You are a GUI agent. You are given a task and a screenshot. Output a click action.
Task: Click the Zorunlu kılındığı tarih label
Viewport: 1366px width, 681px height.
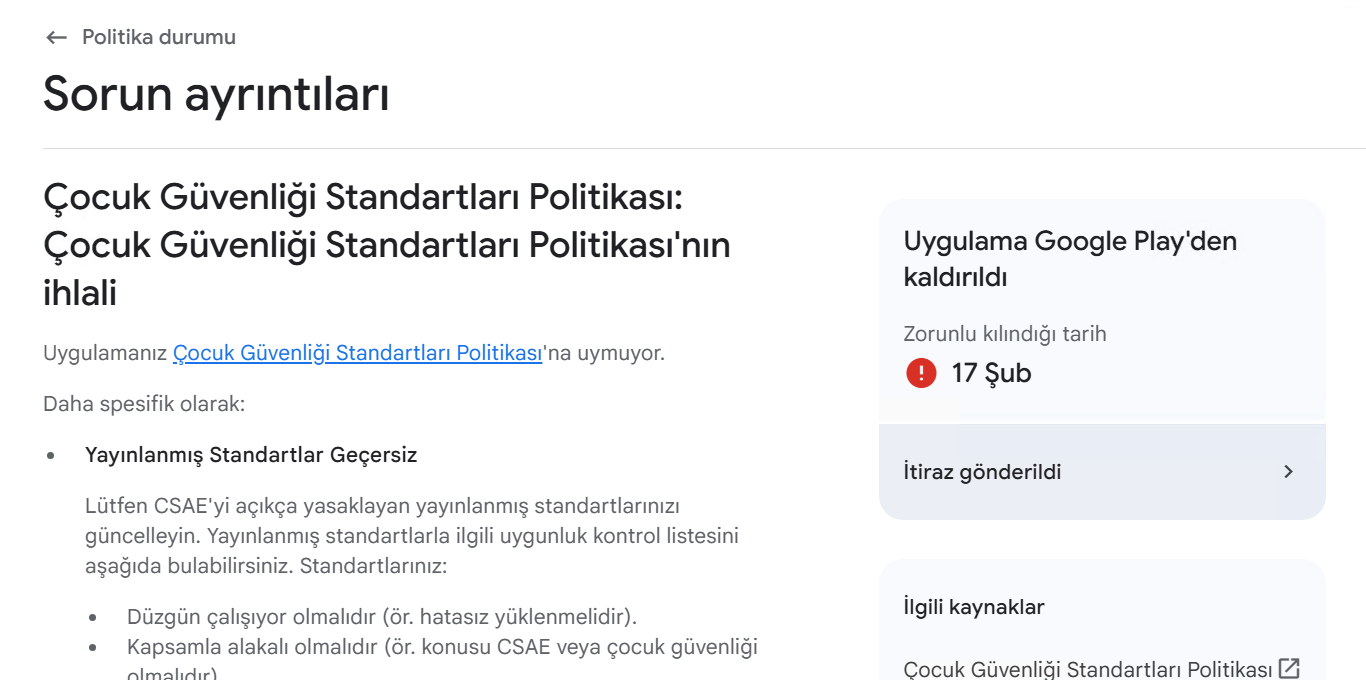1005,334
